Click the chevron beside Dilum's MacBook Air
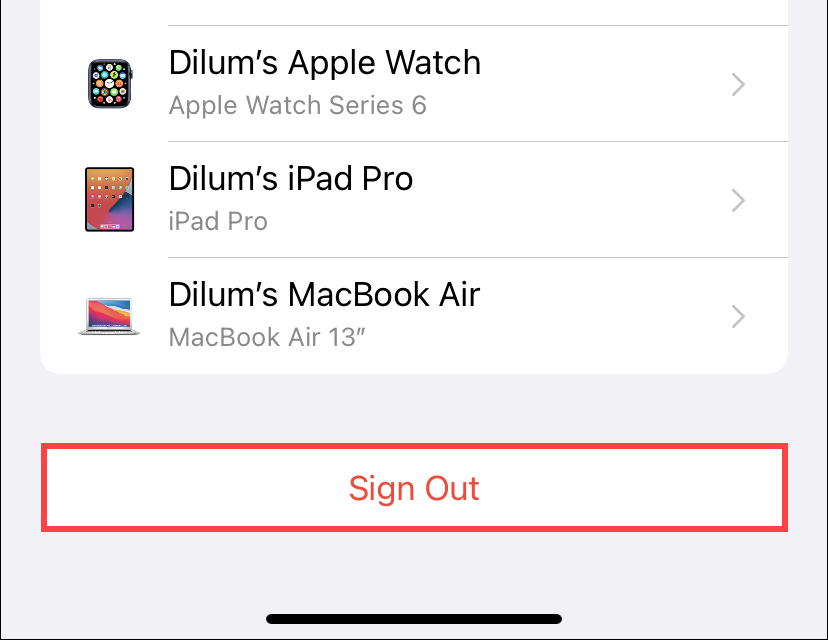828x640 pixels. click(x=738, y=317)
